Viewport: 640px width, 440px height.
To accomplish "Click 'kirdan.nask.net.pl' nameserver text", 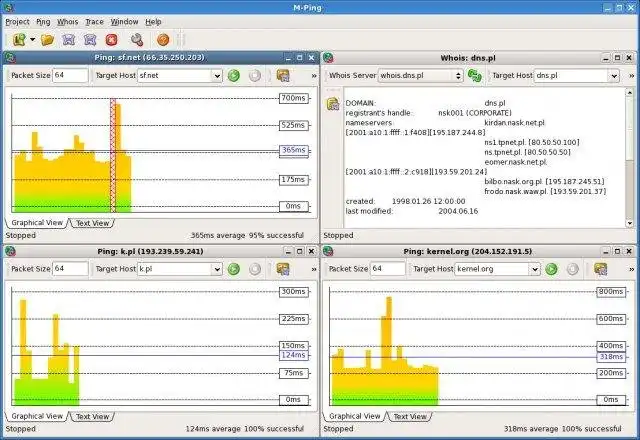I will 514,123.
